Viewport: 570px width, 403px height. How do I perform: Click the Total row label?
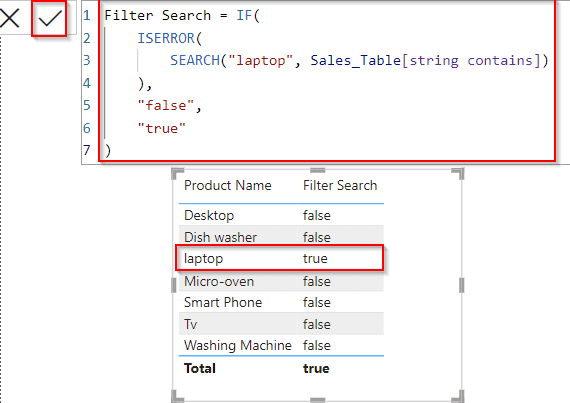200,368
